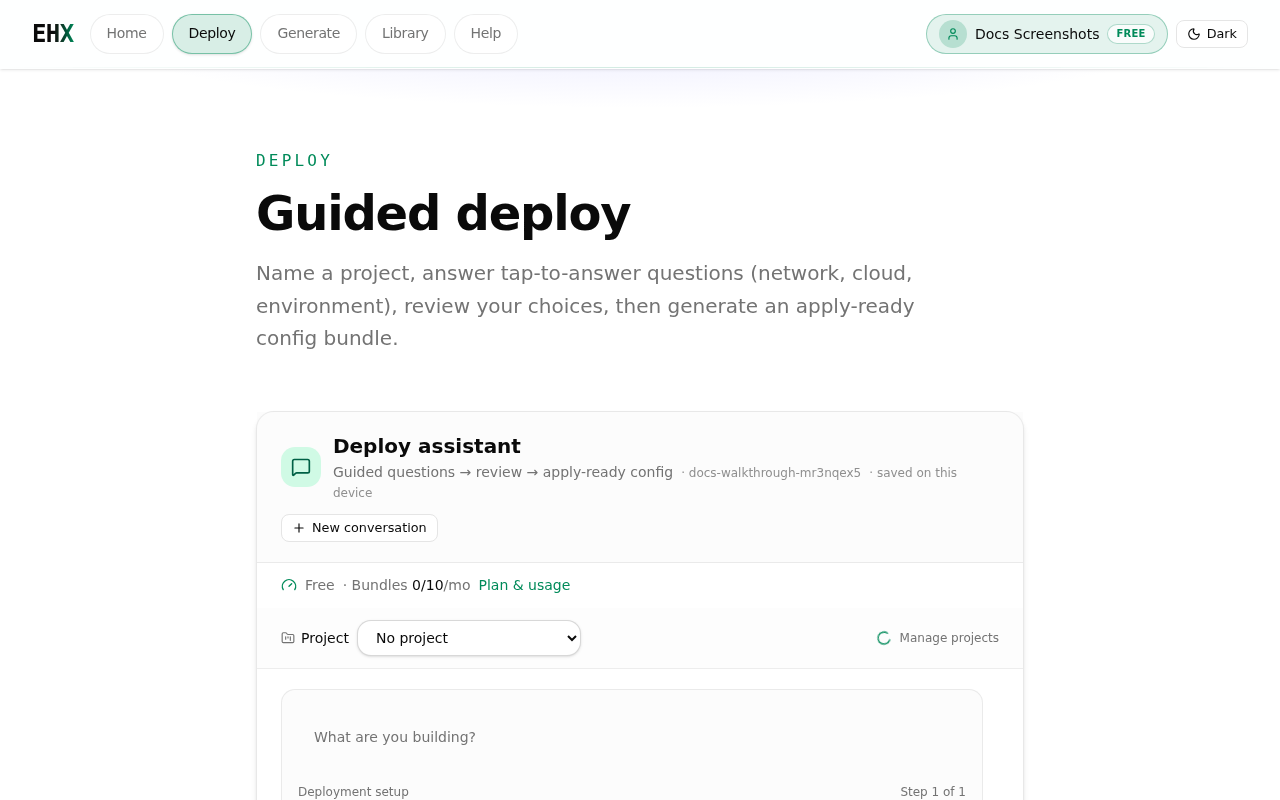Click the Guided deploy heading

click(443, 213)
